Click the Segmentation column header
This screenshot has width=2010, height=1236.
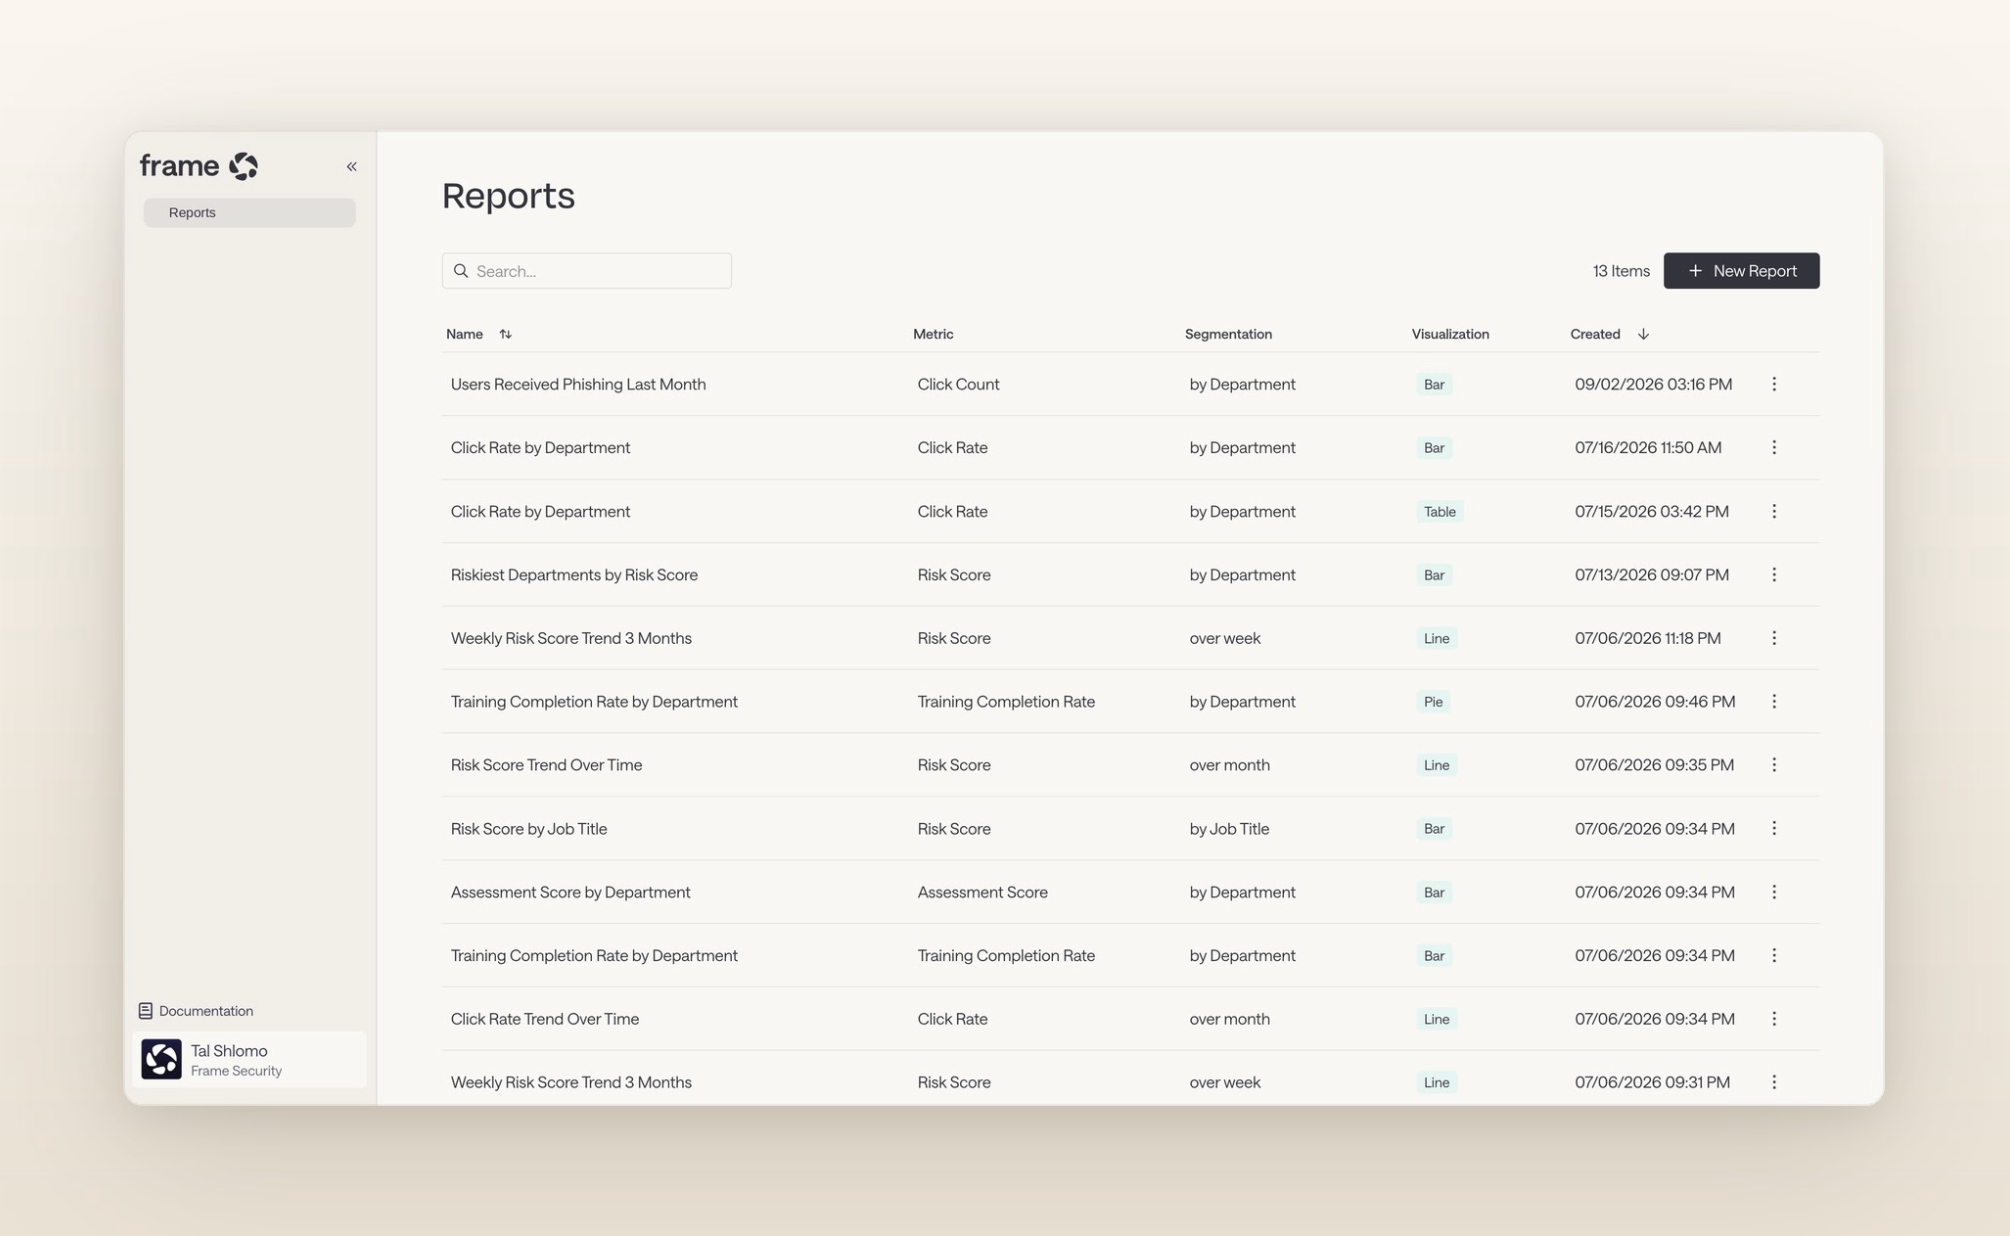[1228, 334]
